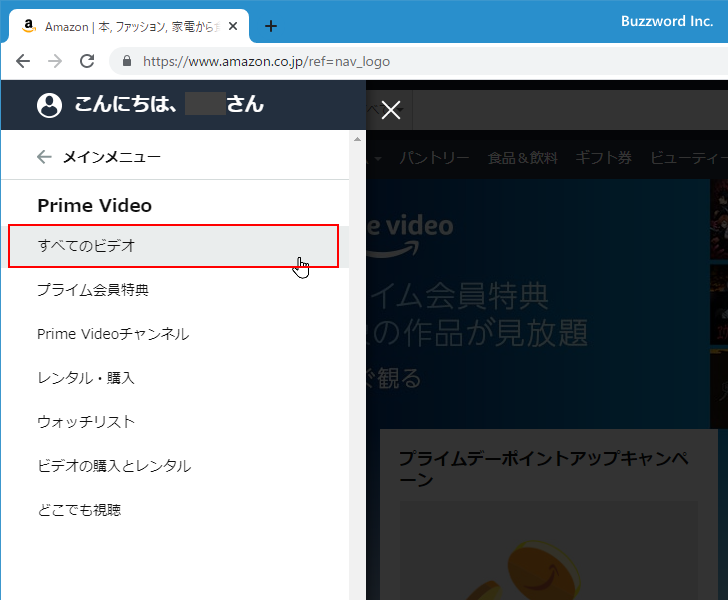
Task: Close side menu with the X icon
Action: tap(391, 110)
